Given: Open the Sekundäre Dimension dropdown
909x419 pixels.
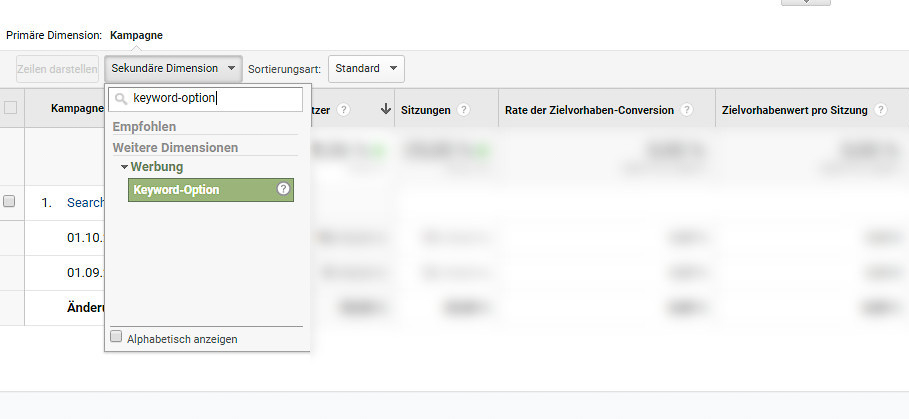Looking at the screenshot, I should pos(173,69).
